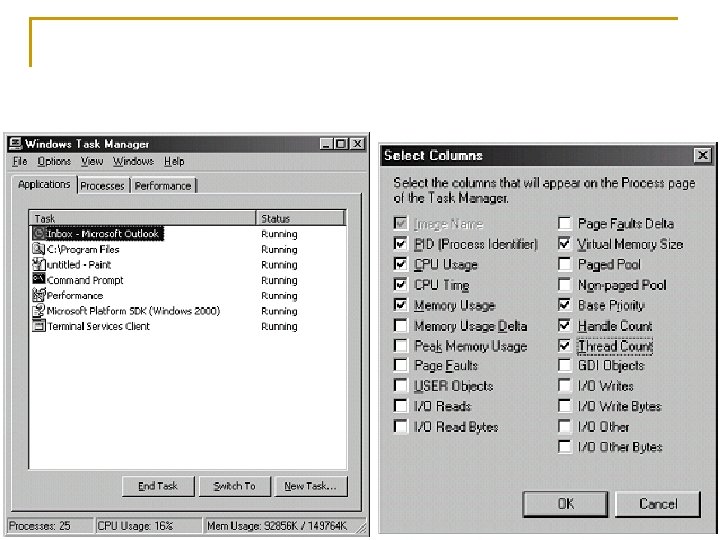Viewport: 720px width, 540px height.
Task: Select the Inbox - Microsoft Outlook task
Action: [187, 234]
